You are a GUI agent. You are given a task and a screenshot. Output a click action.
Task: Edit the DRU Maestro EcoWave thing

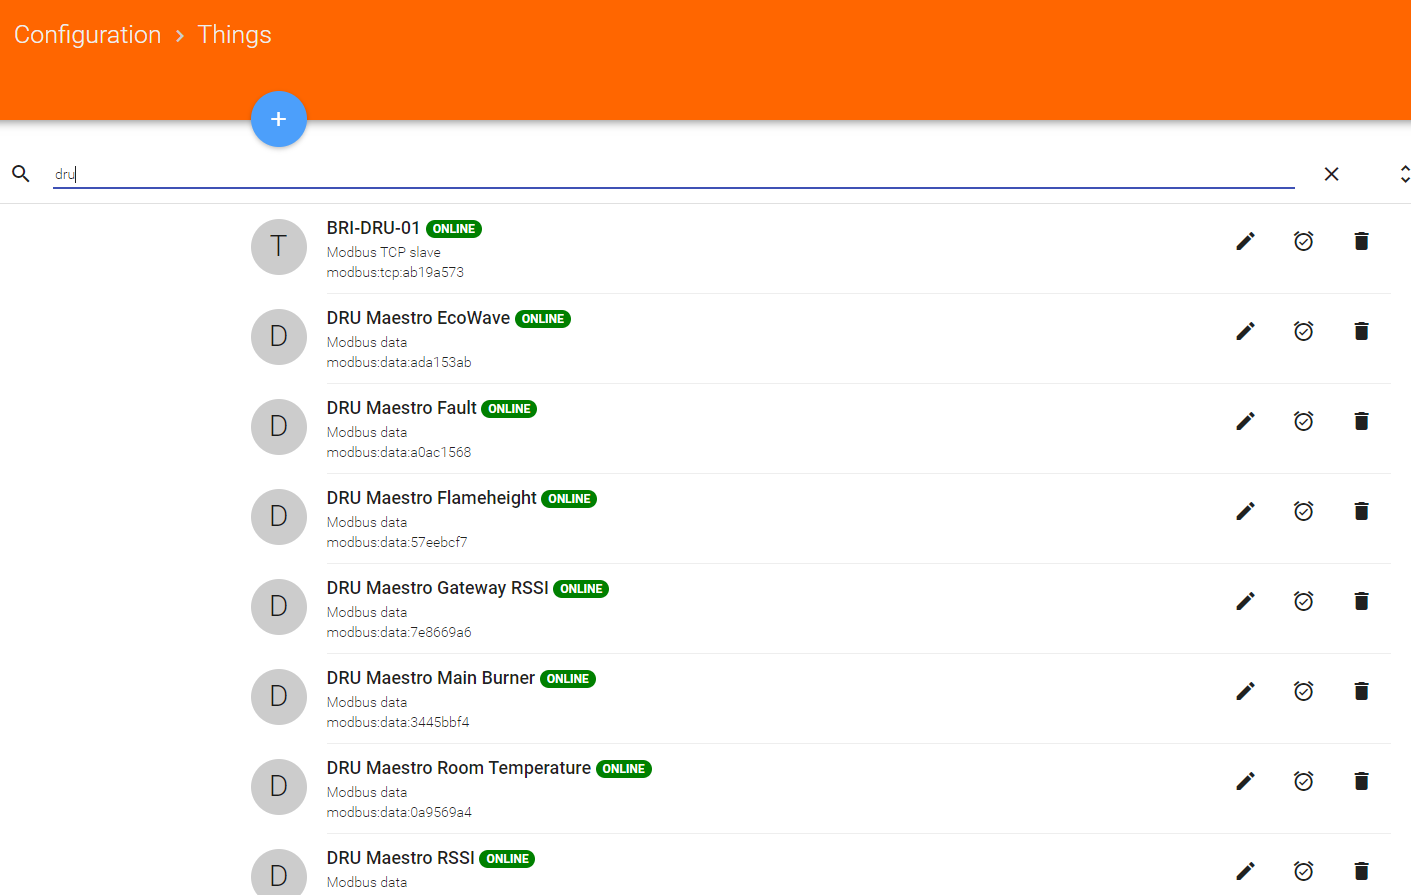pyautogui.click(x=1245, y=331)
